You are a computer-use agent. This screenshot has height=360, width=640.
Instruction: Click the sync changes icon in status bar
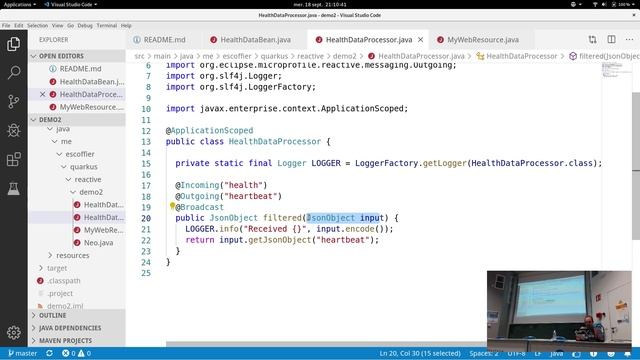point(49,353)
